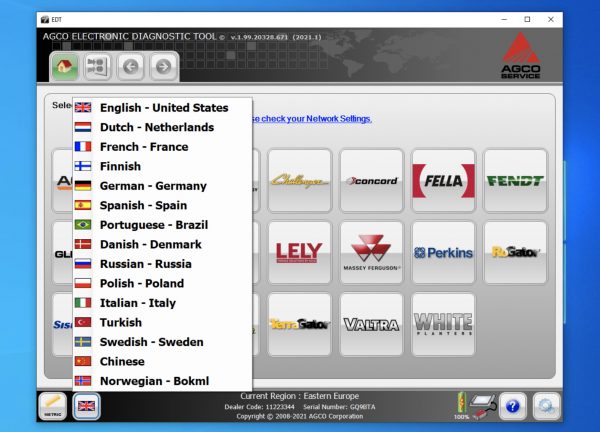
Task: Pick Russian - Russia language
Action: pyautogui.click(x=162, y=264)
